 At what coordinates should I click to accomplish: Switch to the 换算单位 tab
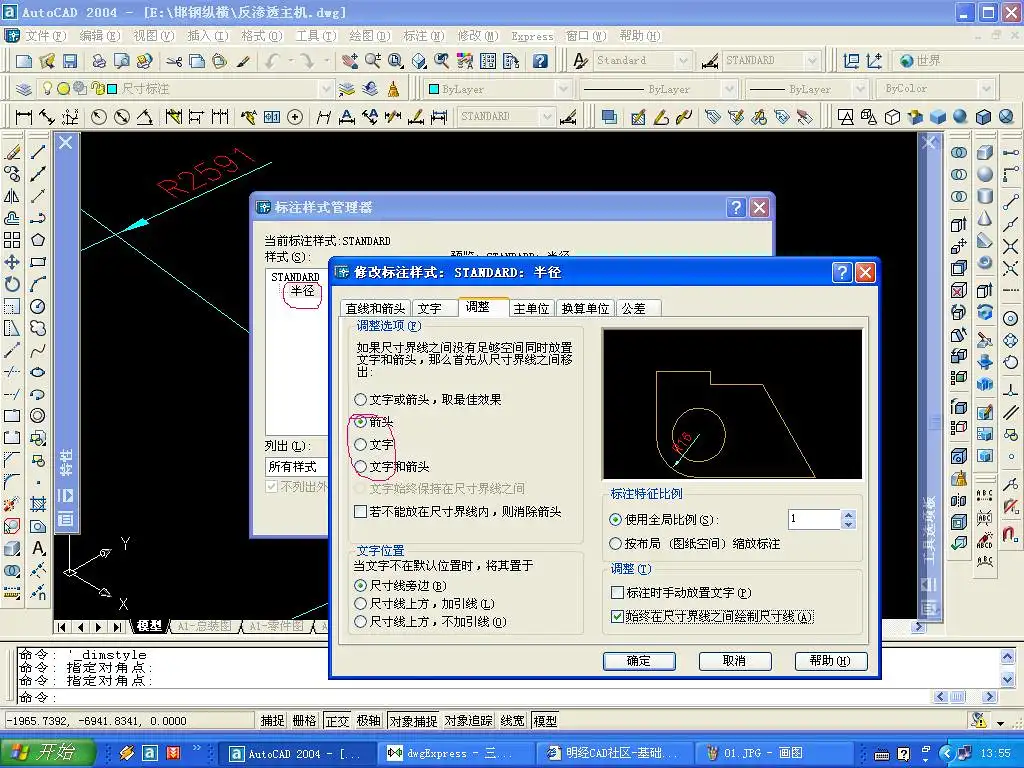coord(585,308)
